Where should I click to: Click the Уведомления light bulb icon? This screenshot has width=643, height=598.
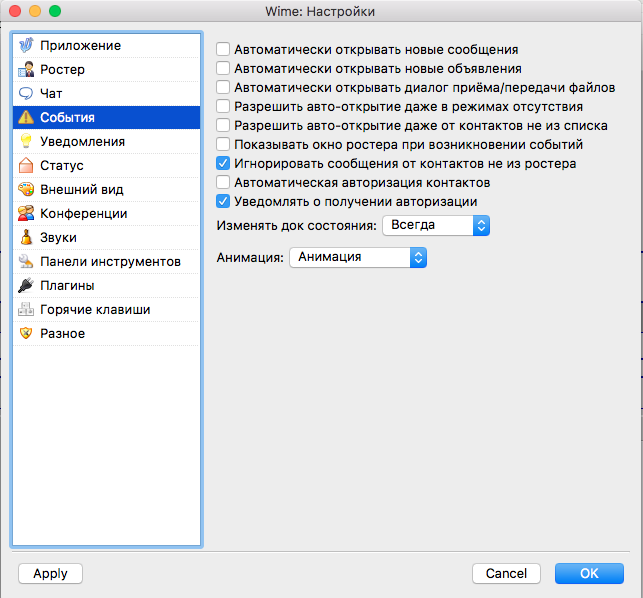point(26,142)
